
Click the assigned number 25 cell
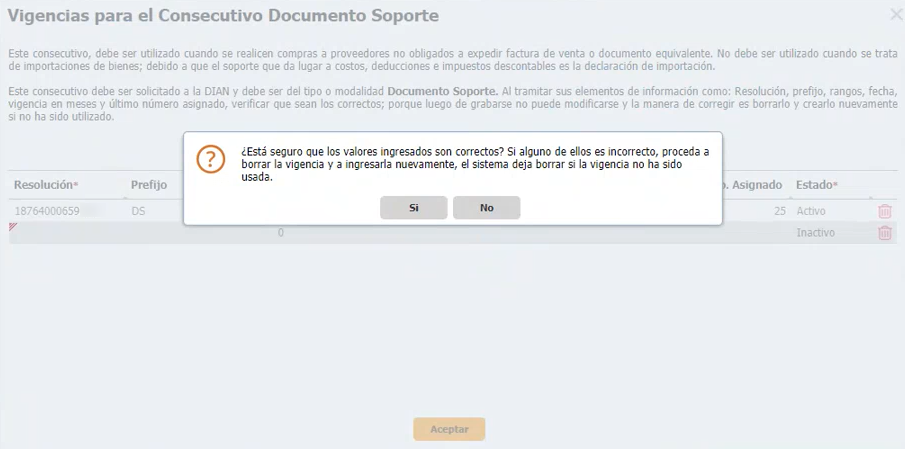[x=779, y=212]
